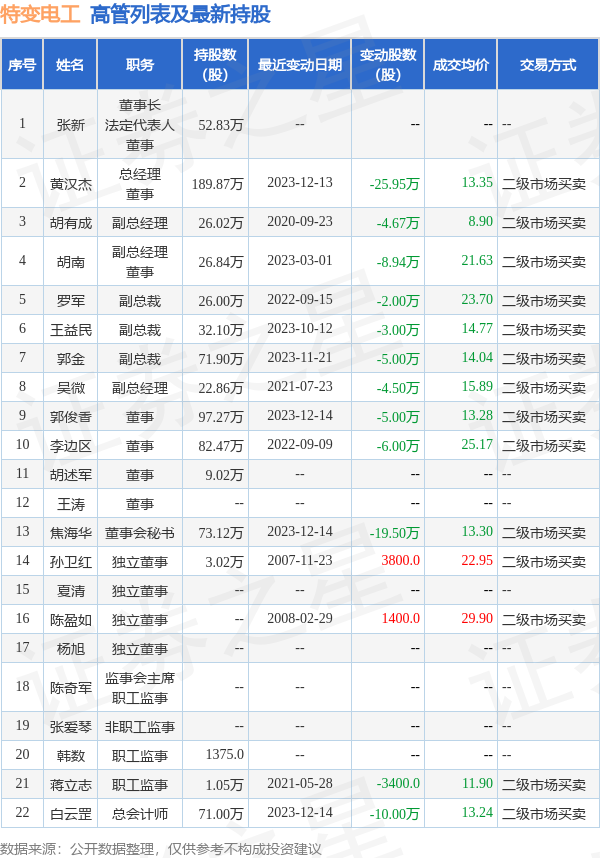Screen dimensions: 600x858
Task: Select the name 焦海华
Action: [71, 532]
